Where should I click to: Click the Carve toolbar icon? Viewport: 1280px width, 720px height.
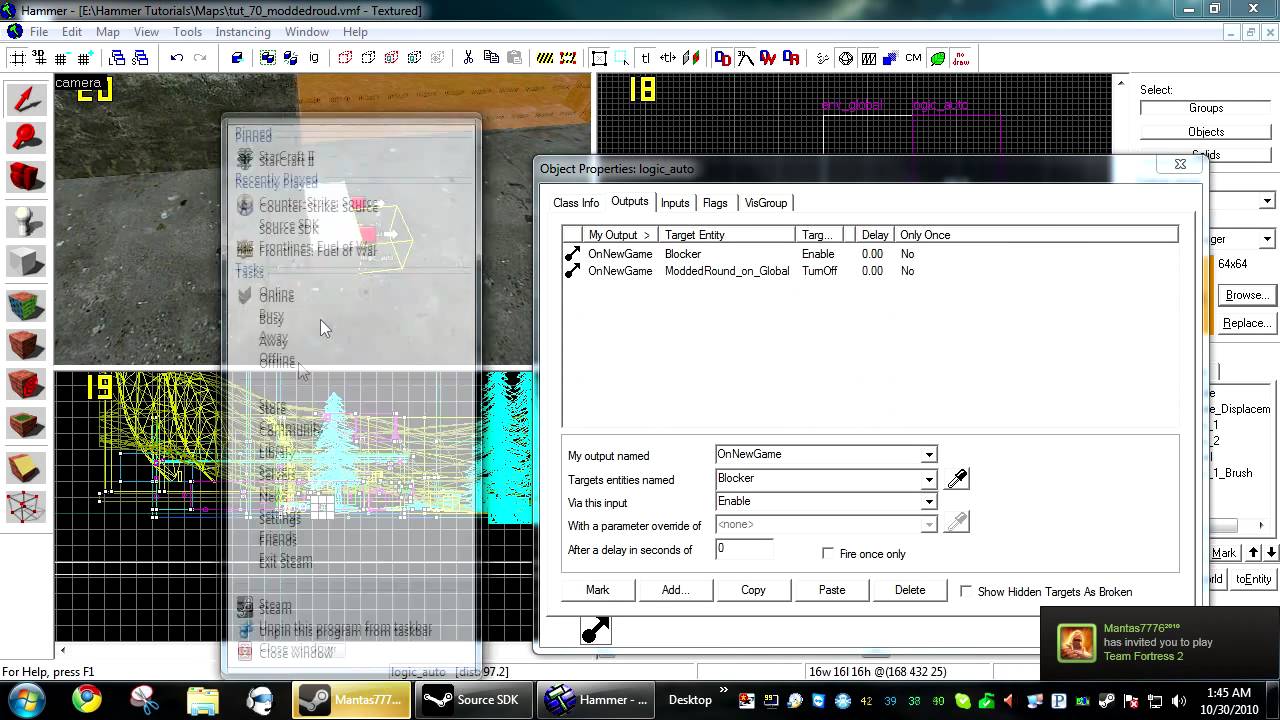237,58
